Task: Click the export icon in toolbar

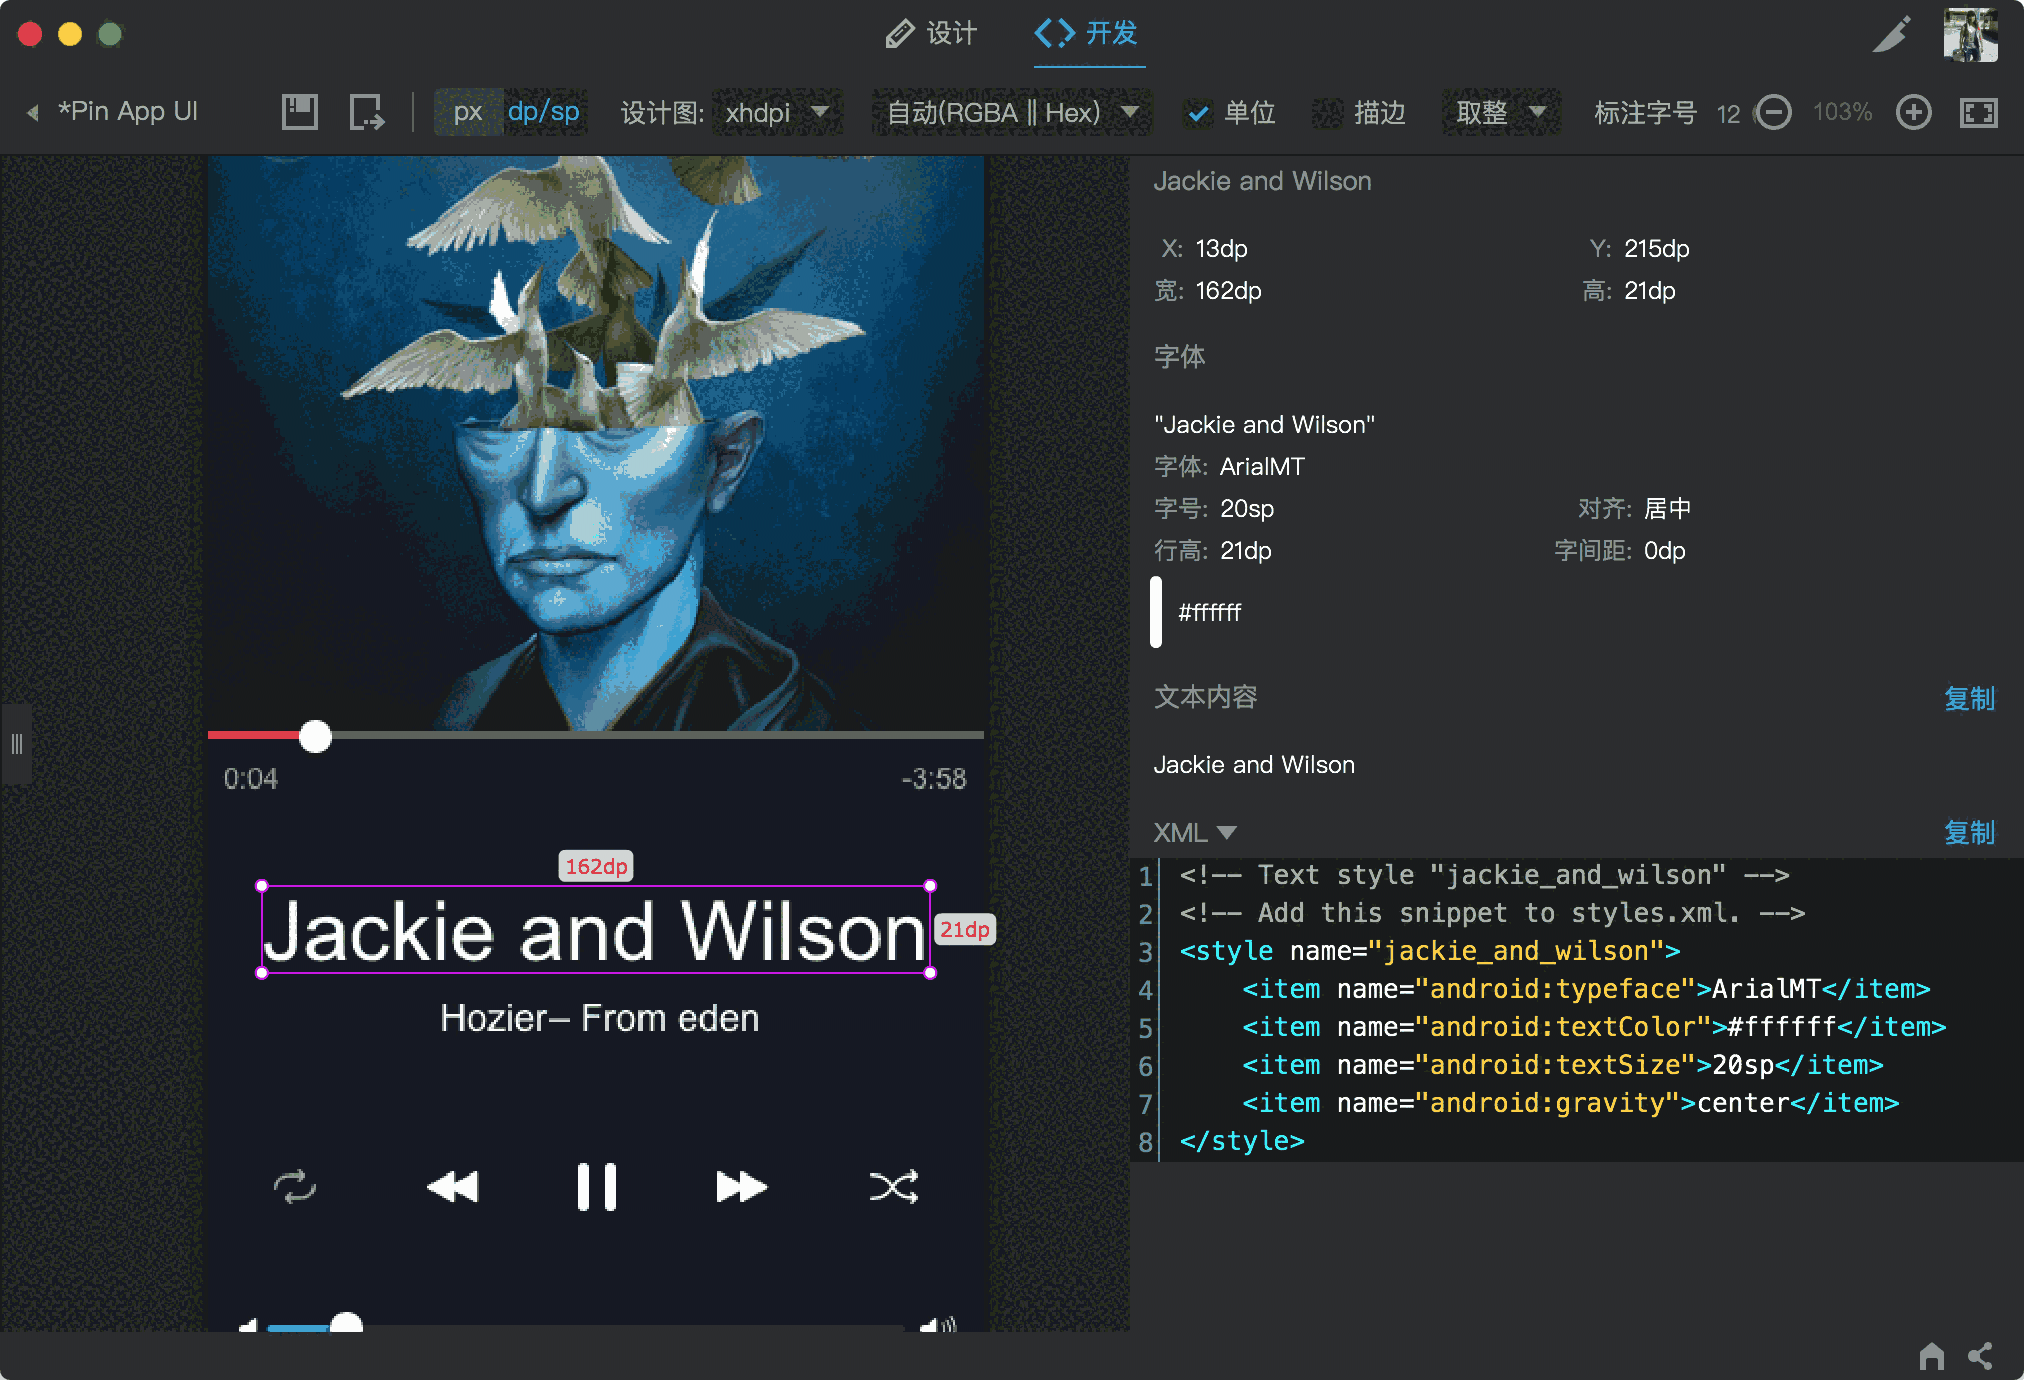Action: 366,112
